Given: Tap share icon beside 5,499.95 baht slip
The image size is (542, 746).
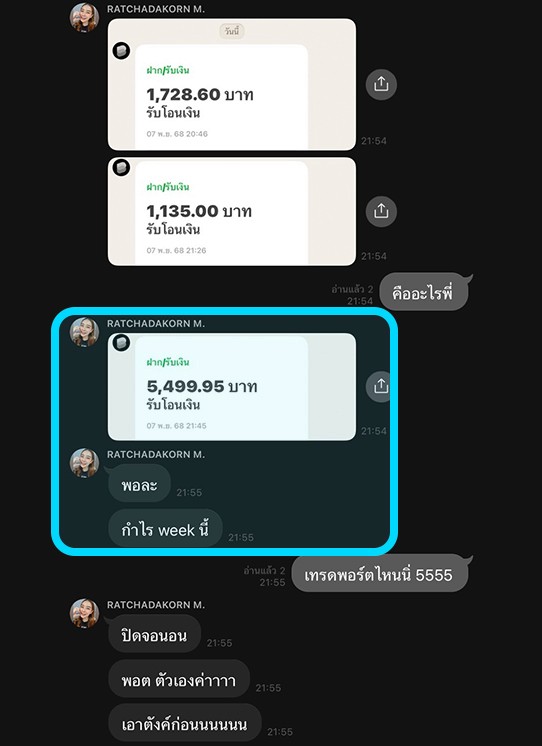Looking at the screenshot, I should 379,386.
